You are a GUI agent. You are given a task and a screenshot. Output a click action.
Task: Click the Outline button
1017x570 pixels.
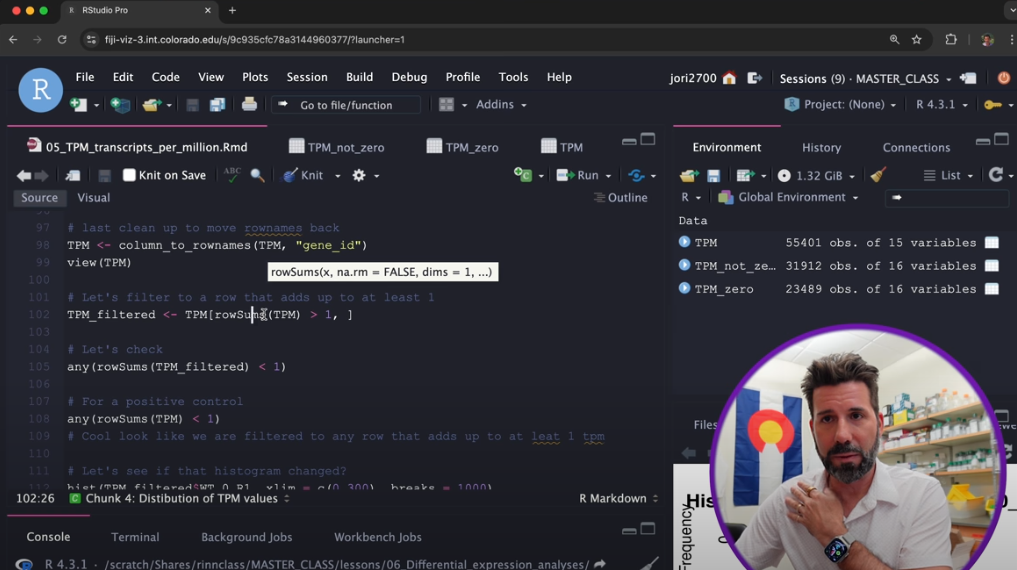621,198
